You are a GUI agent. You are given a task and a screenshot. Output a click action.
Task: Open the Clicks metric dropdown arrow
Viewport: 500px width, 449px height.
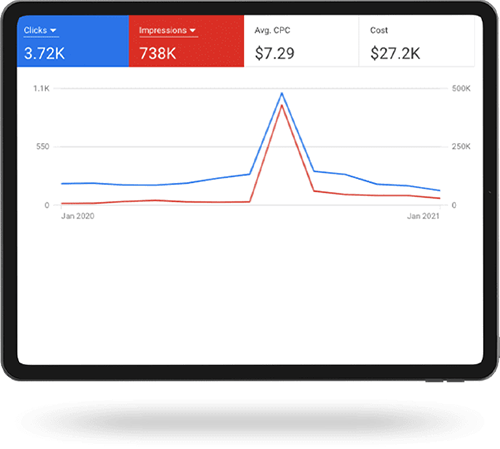coord(53,30)
